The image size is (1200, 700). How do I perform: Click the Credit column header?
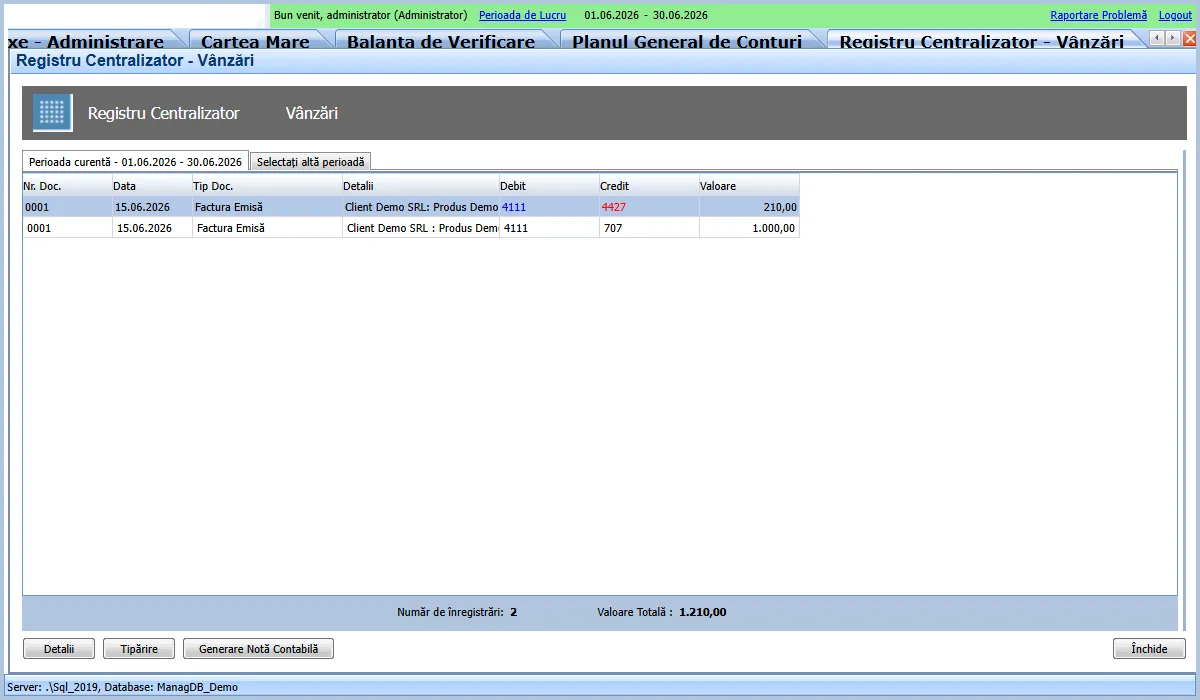(649, 186)
